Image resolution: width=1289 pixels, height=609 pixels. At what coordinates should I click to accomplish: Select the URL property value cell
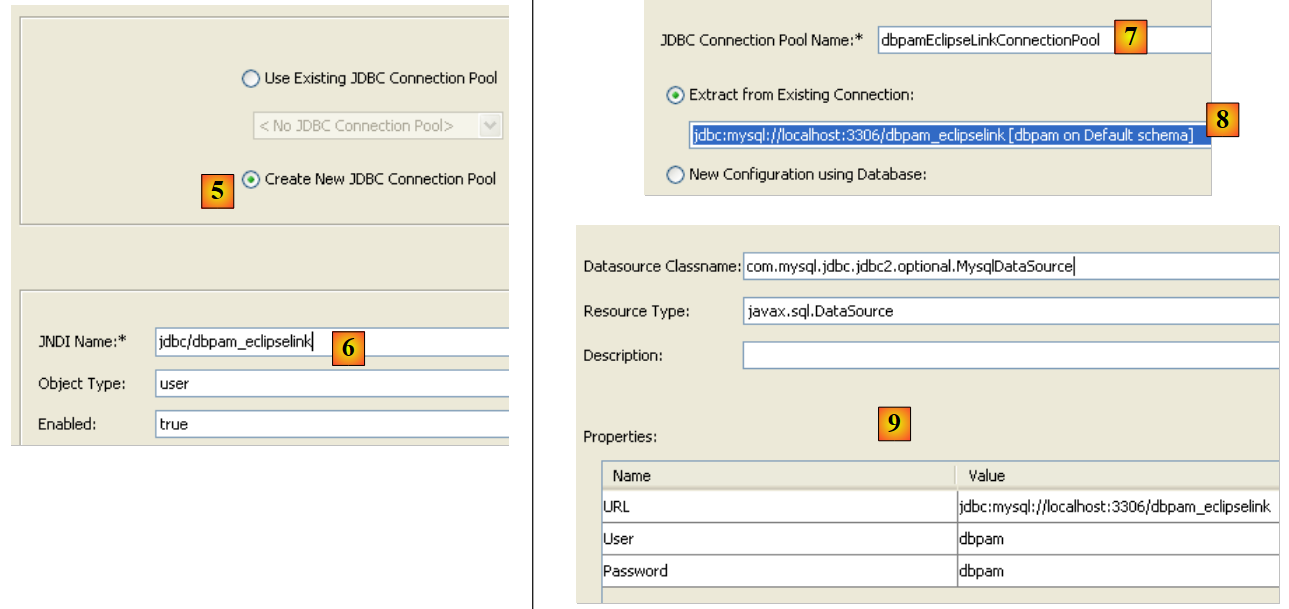click(x=1116, y=507)
